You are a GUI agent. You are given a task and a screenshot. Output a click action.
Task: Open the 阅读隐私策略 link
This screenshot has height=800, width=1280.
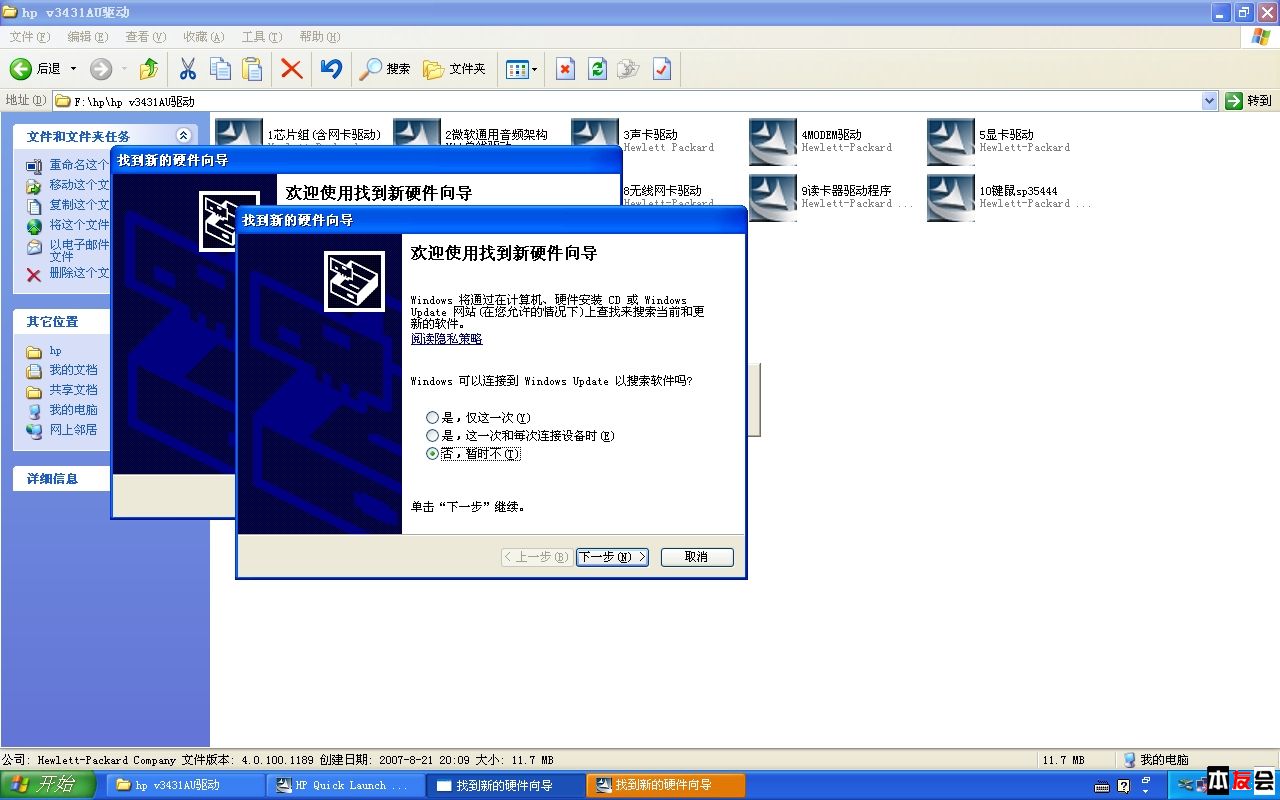pos(446,339)
